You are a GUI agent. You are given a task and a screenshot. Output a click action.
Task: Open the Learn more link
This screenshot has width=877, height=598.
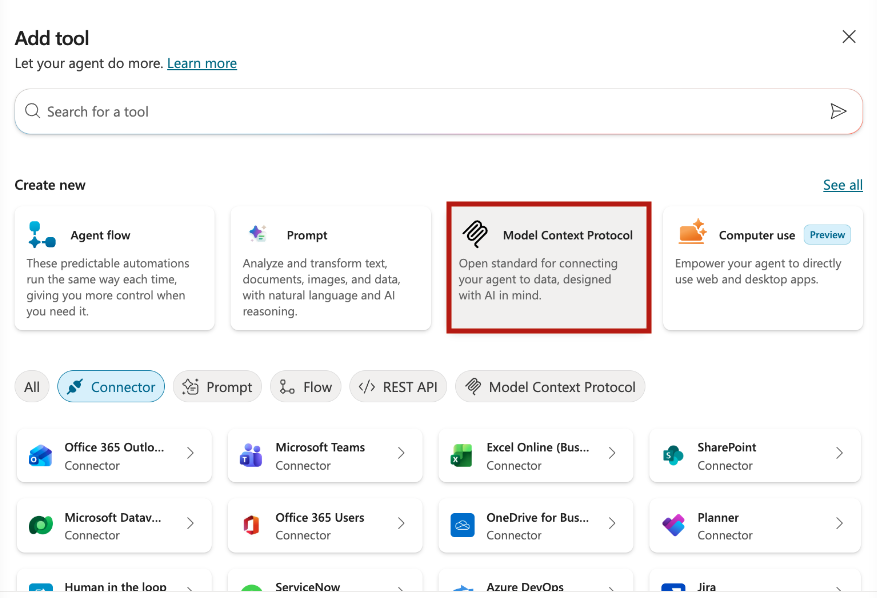point(202,63)
